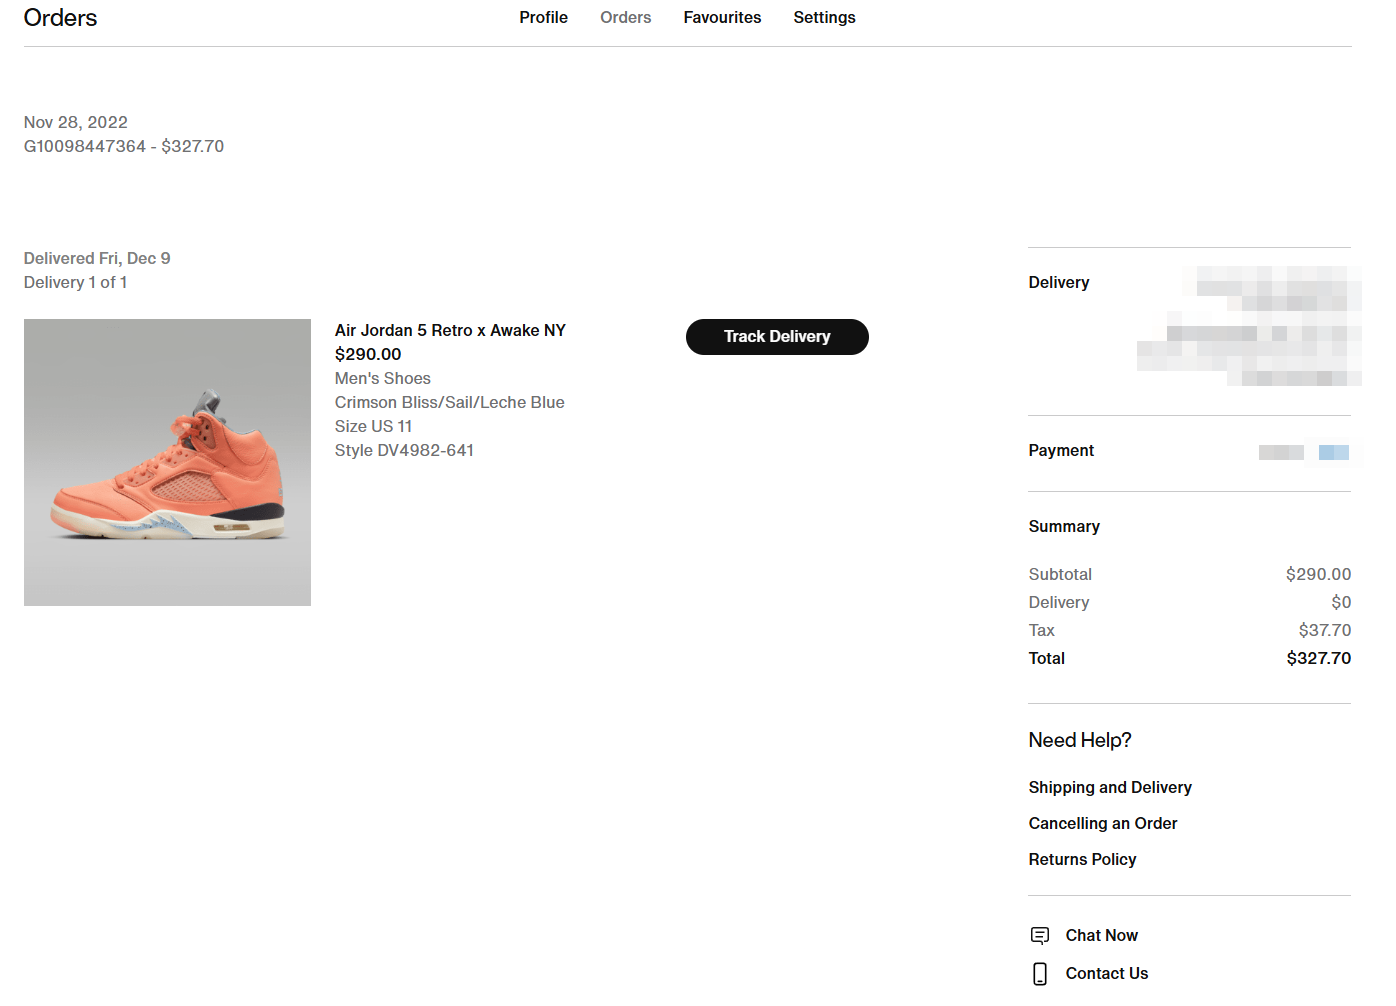Screen dimensions: 1396x1006
Task: Click the phone icon beside Contact Us
Action: [1040, 974]
